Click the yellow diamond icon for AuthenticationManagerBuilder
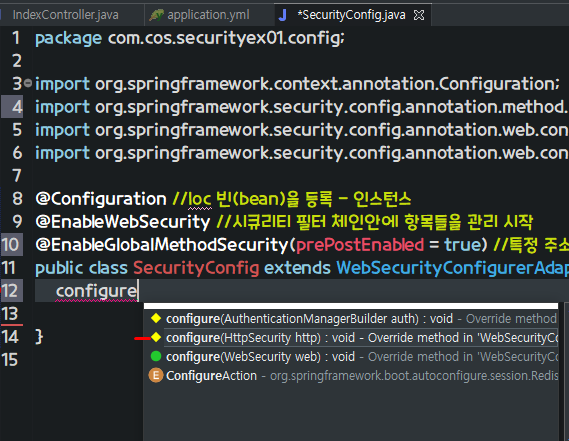Screen dimensions: 569x441 click(x=156, y=318)
